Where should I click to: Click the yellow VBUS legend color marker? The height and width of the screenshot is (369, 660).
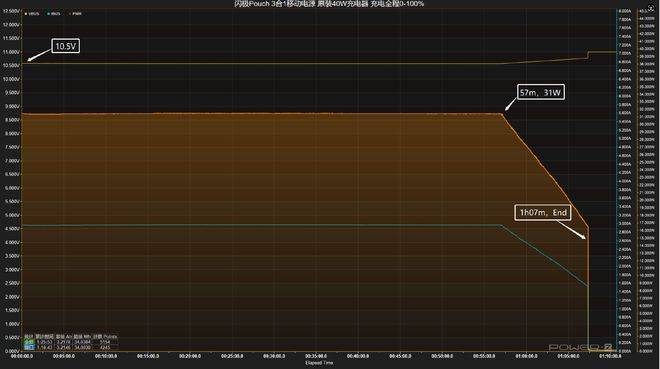pos(26,14)
